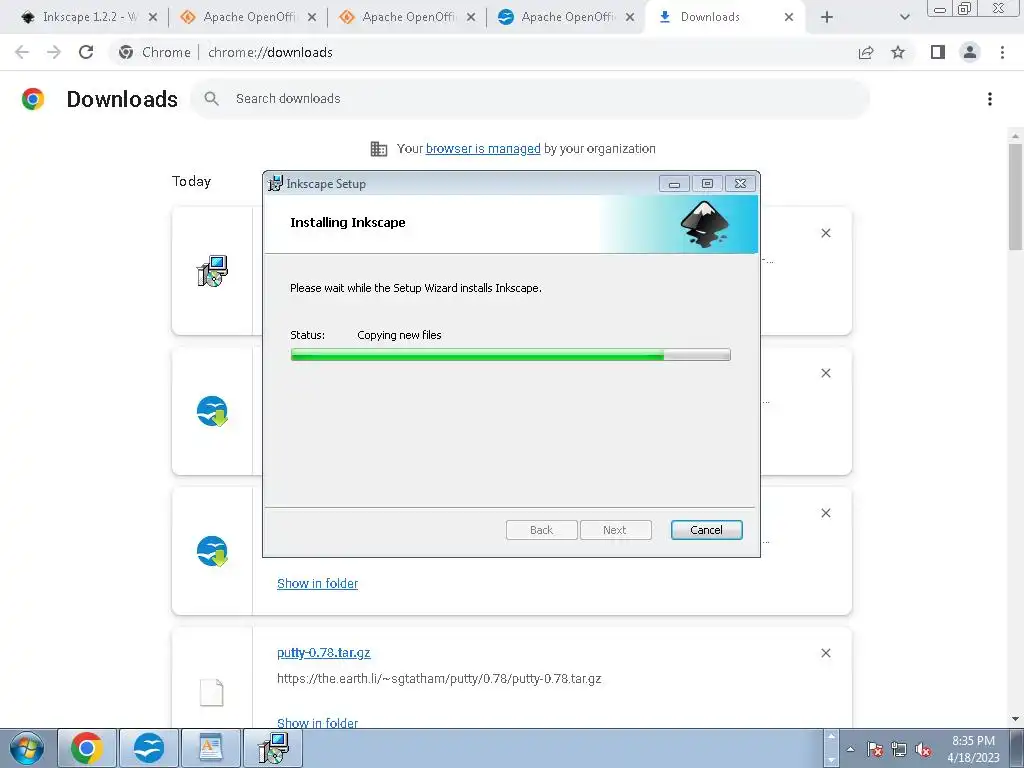Click the disabled Next button in Inkscape Setup
1024x768 pixels.
pos(615,530)
